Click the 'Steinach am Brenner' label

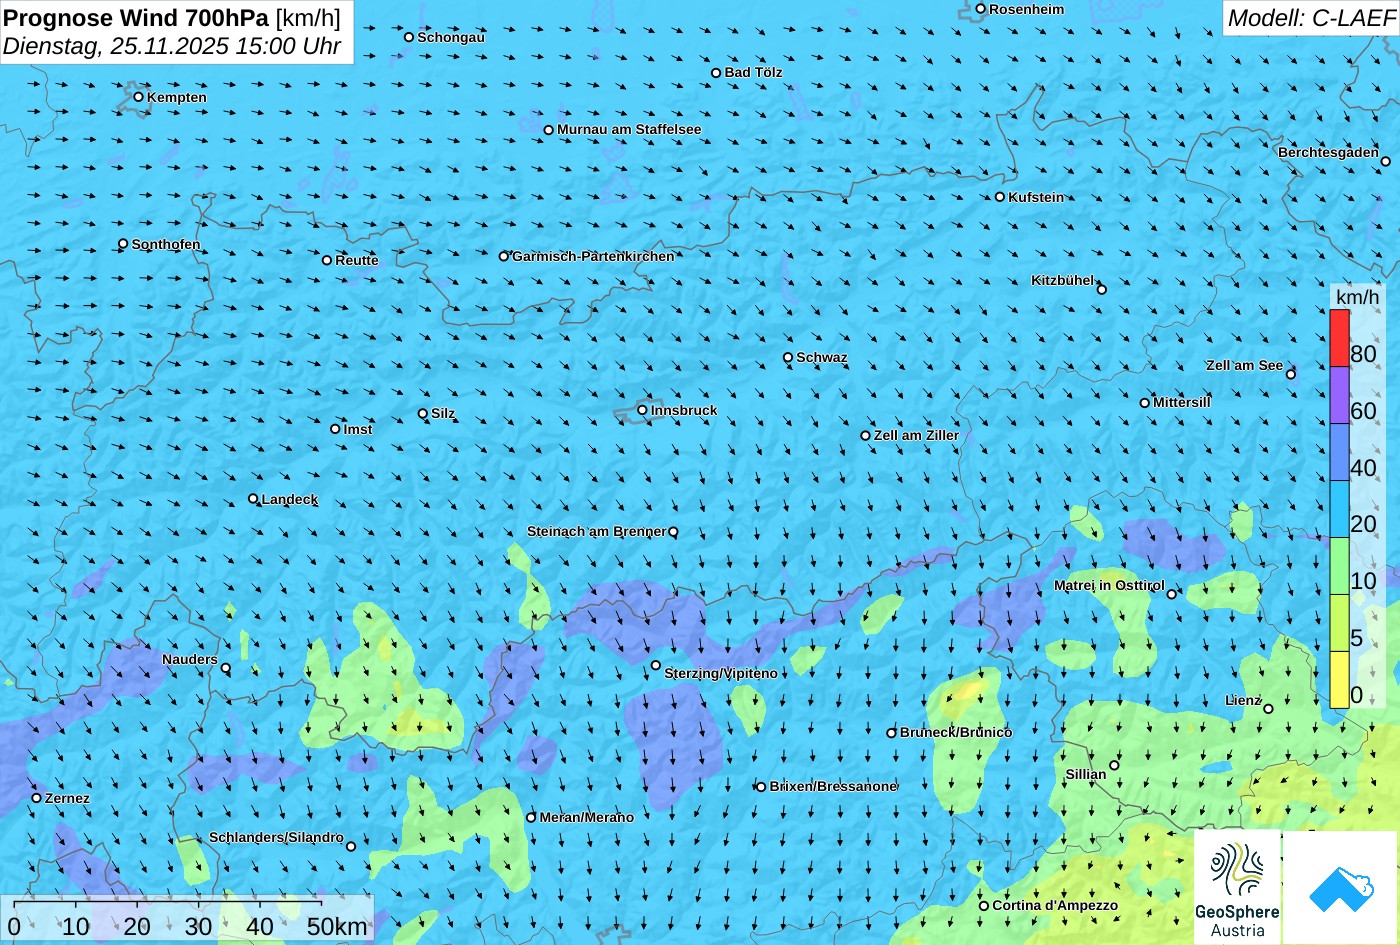(597, 531)
